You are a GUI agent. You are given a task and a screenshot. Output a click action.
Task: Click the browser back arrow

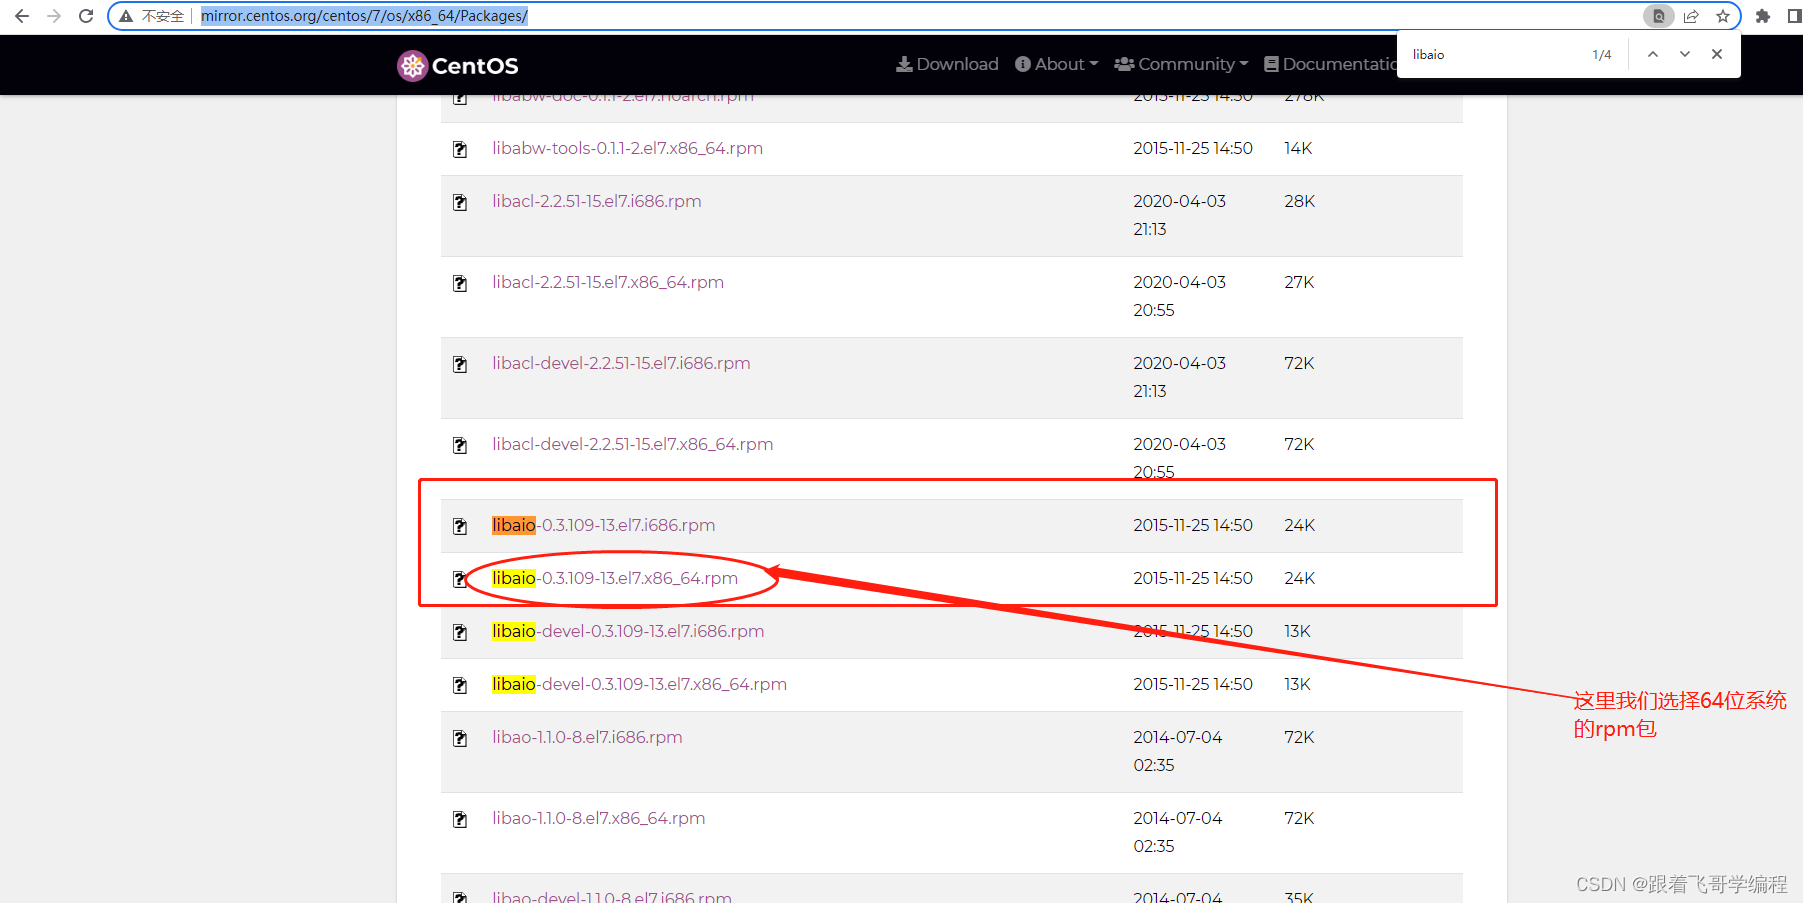click(x=22, y=16)
